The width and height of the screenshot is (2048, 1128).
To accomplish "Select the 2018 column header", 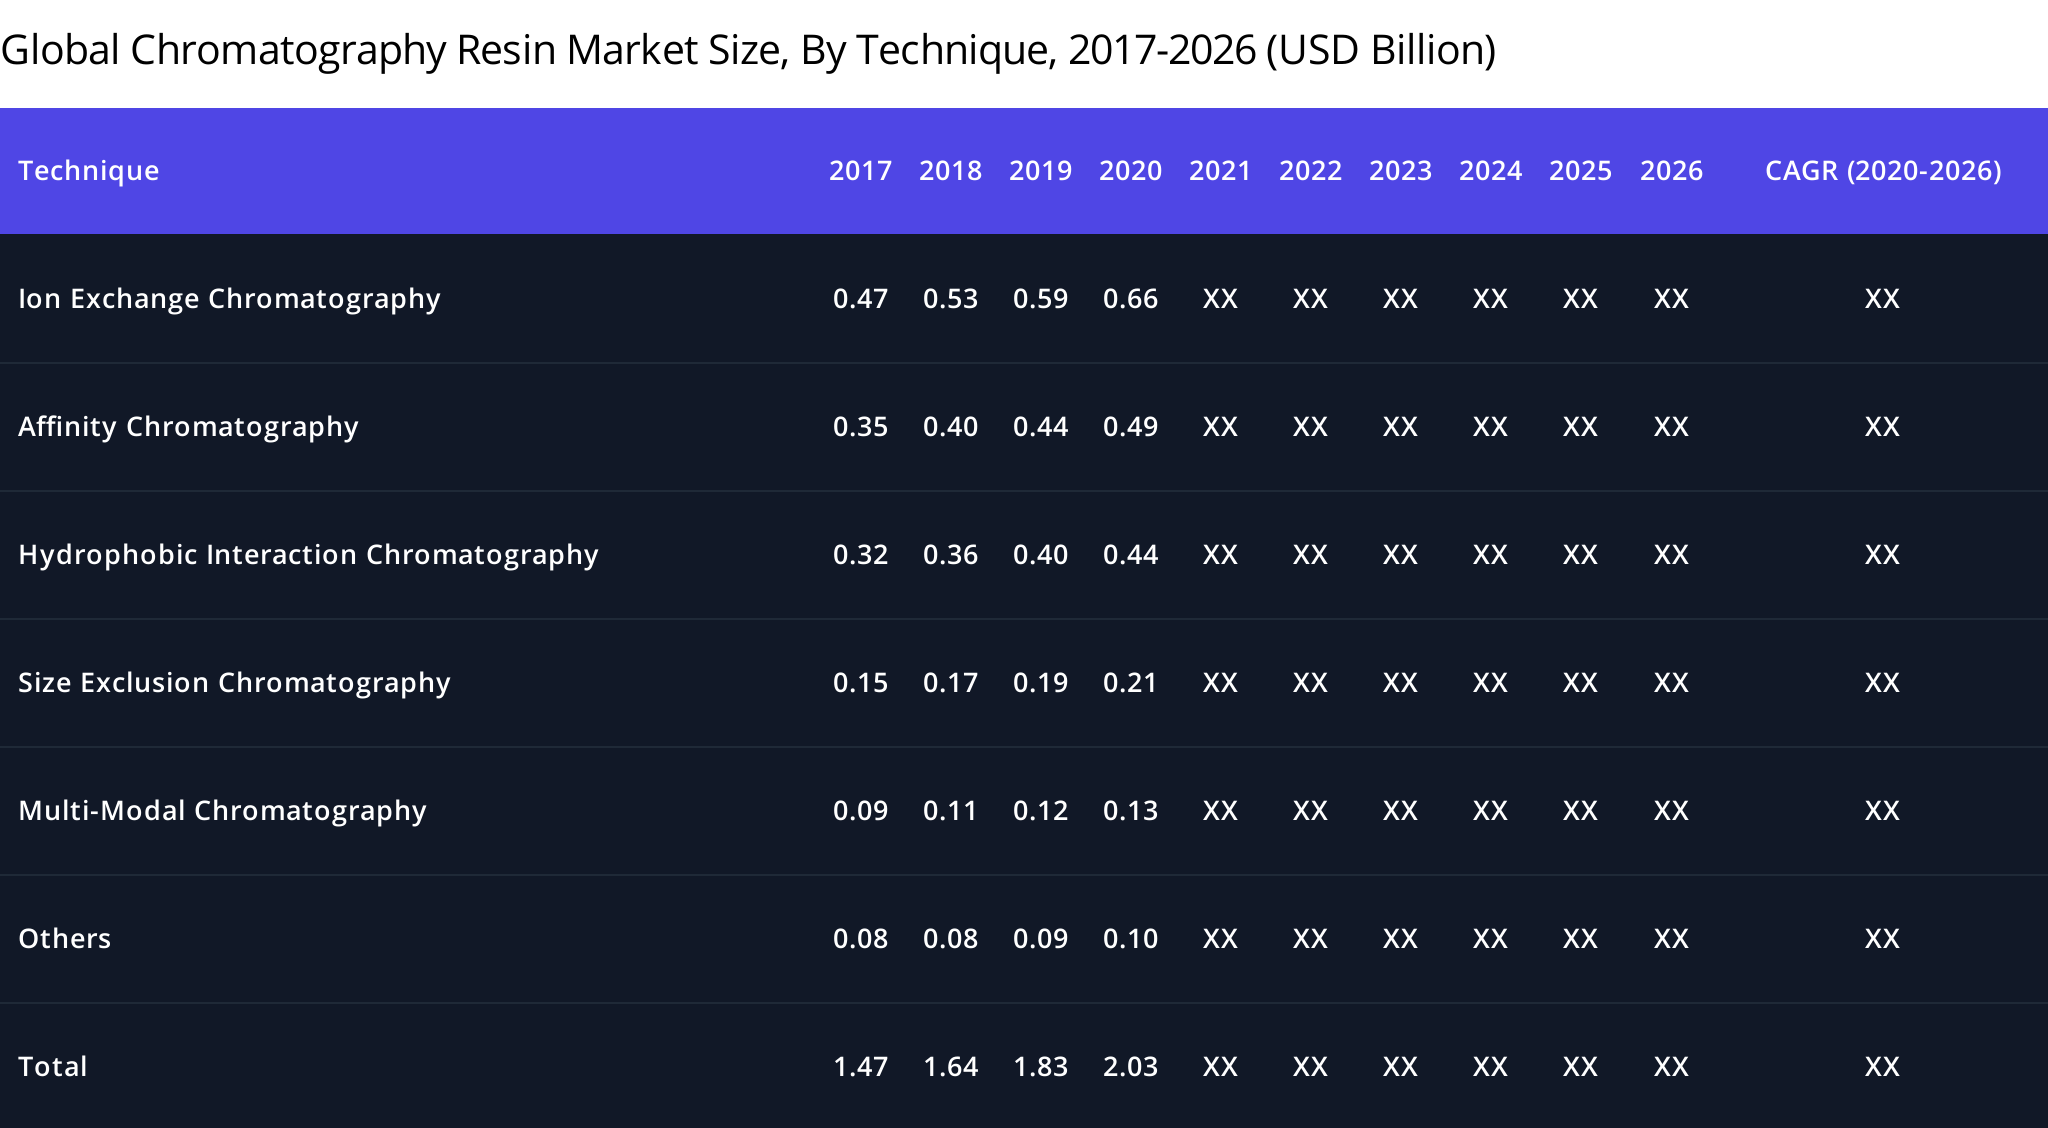I will click(950, 171).
